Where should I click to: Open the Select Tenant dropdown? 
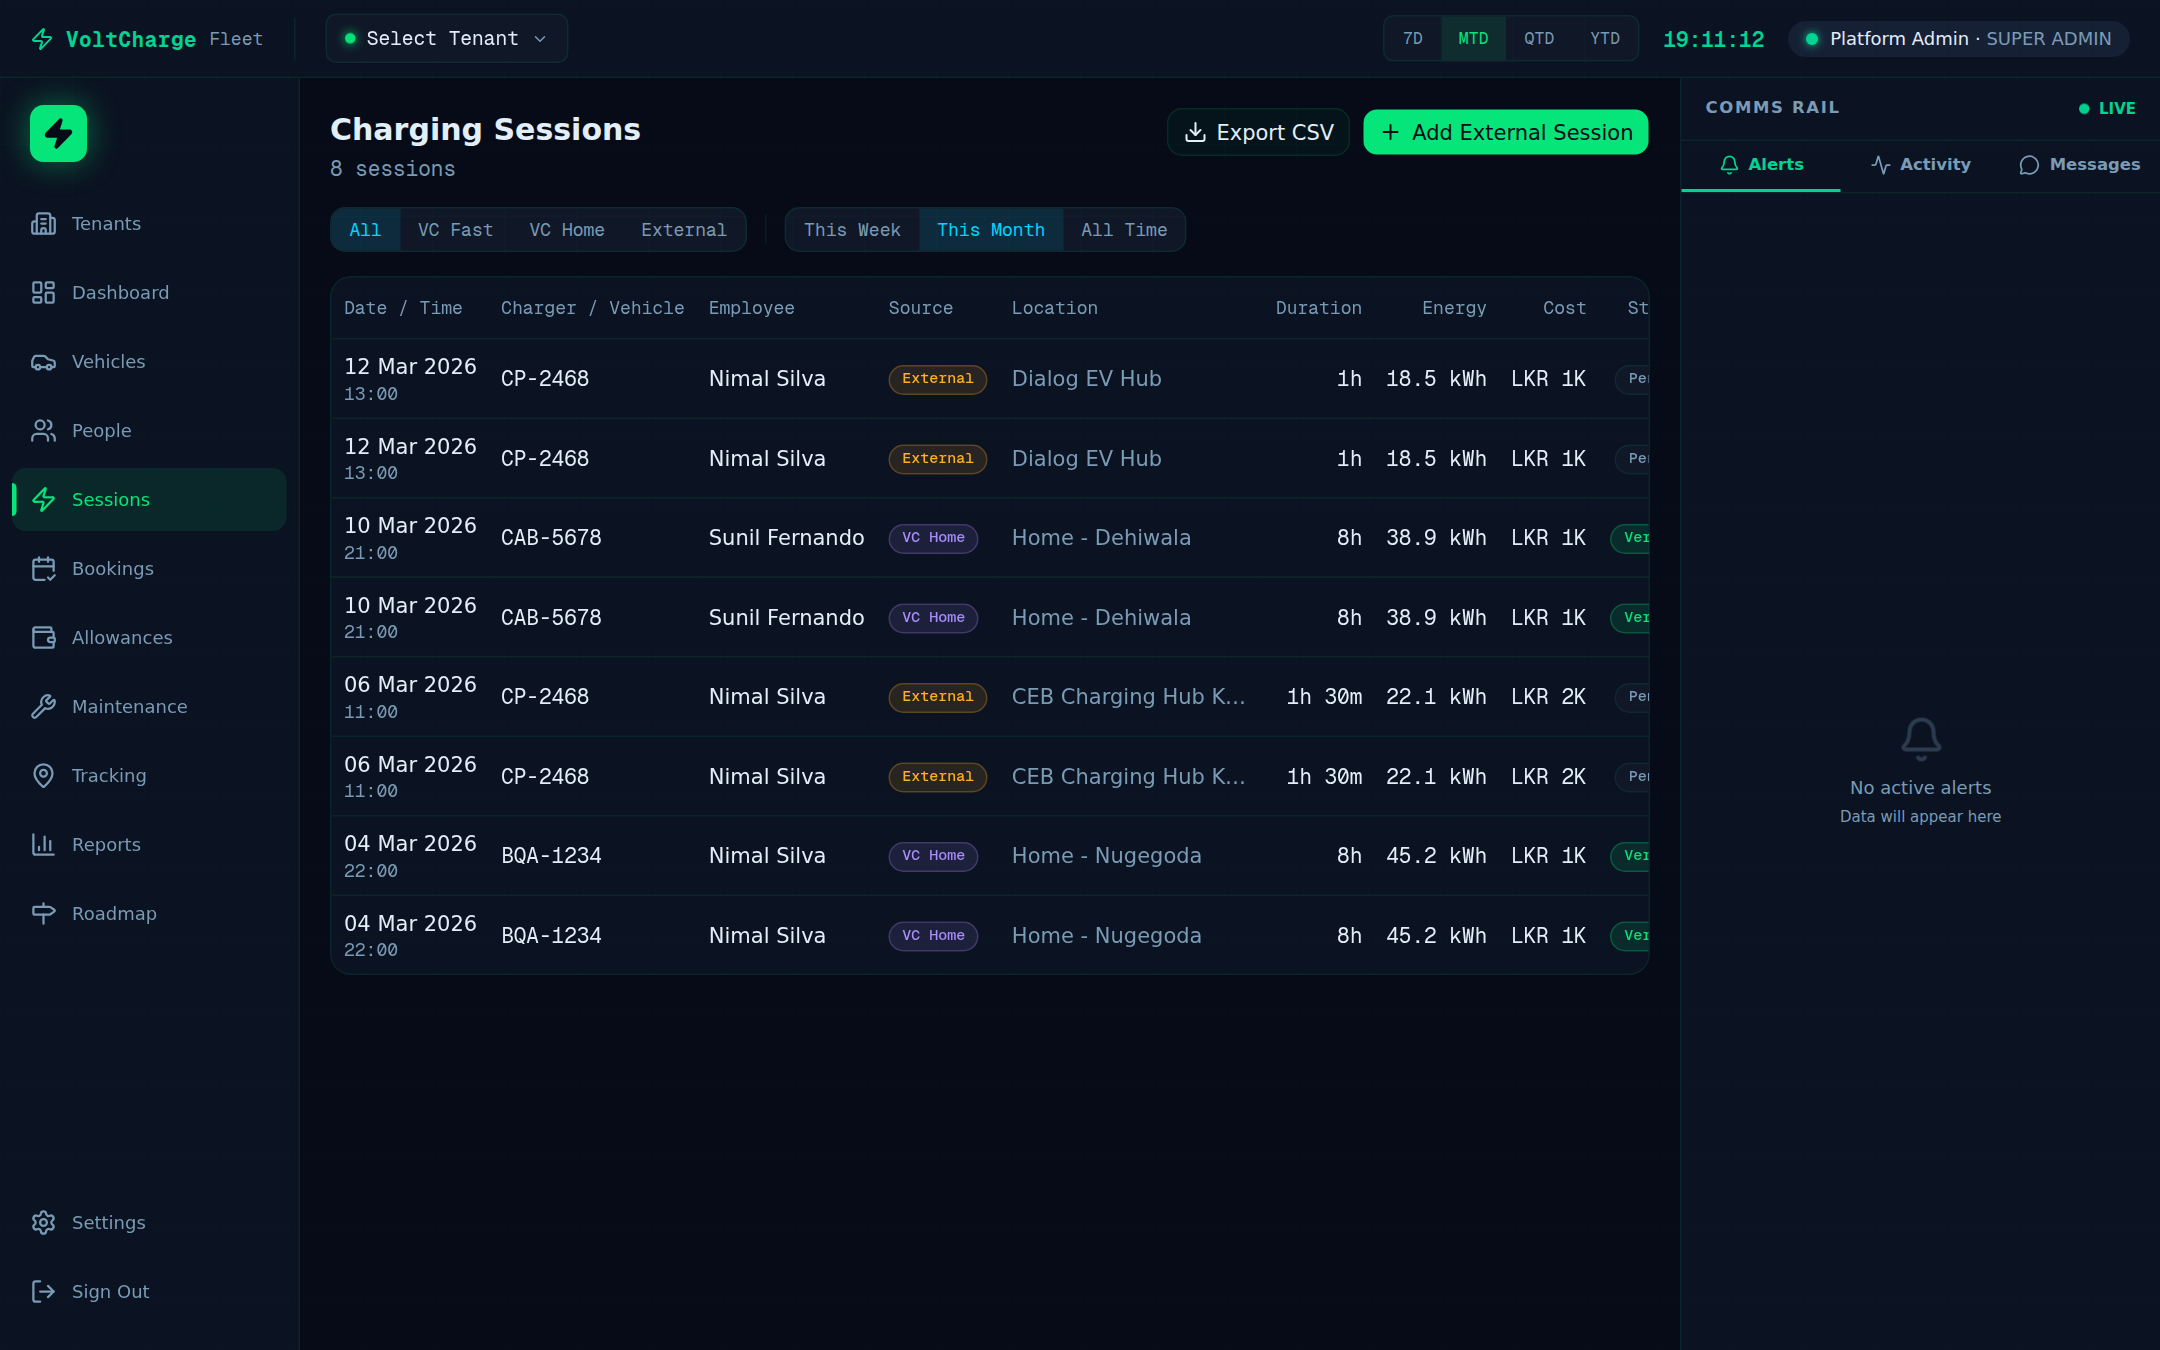point(445,38)
